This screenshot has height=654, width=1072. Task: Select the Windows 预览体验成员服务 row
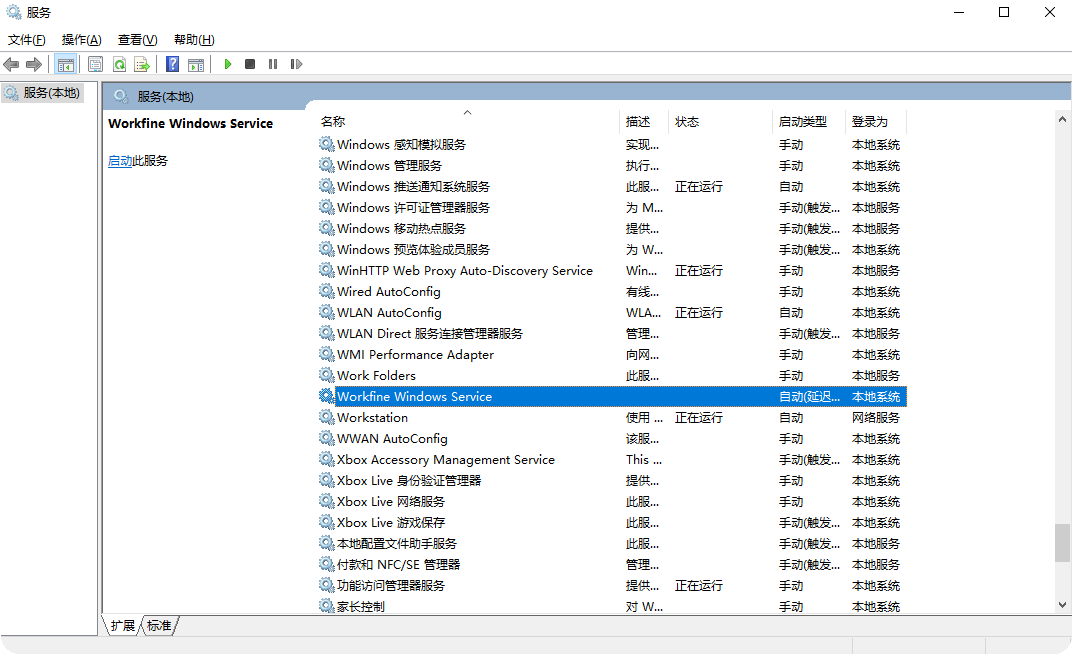612,249
